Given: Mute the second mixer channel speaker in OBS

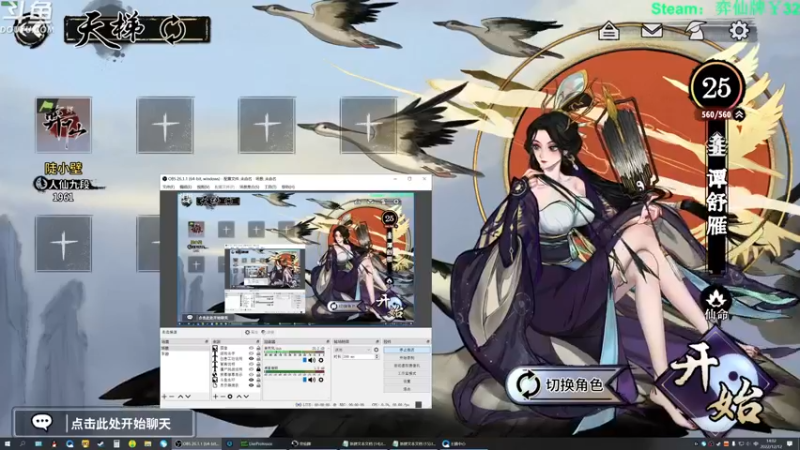Looking at the screenshot, I should (312, 380).
